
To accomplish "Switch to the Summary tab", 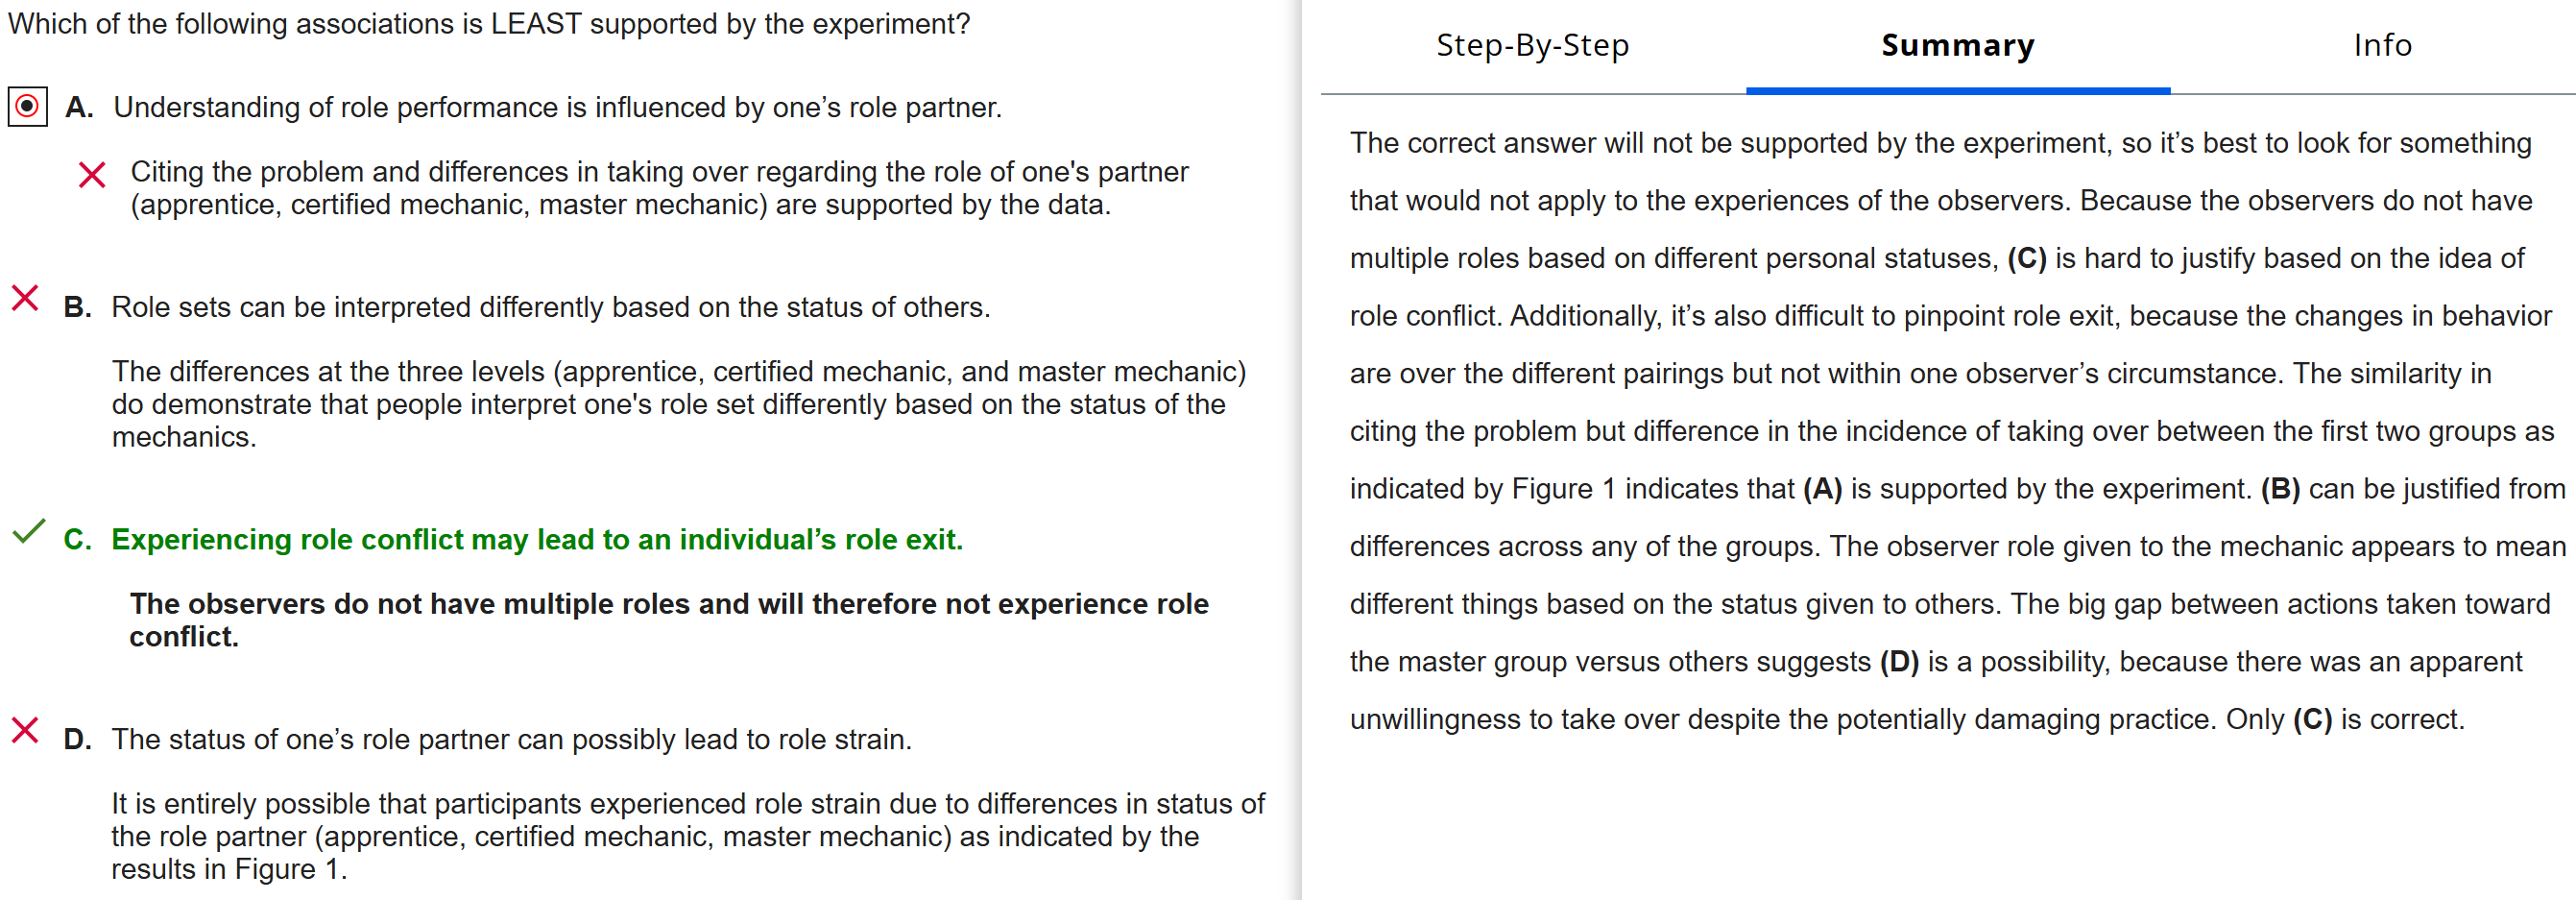I will point(1957,45).
